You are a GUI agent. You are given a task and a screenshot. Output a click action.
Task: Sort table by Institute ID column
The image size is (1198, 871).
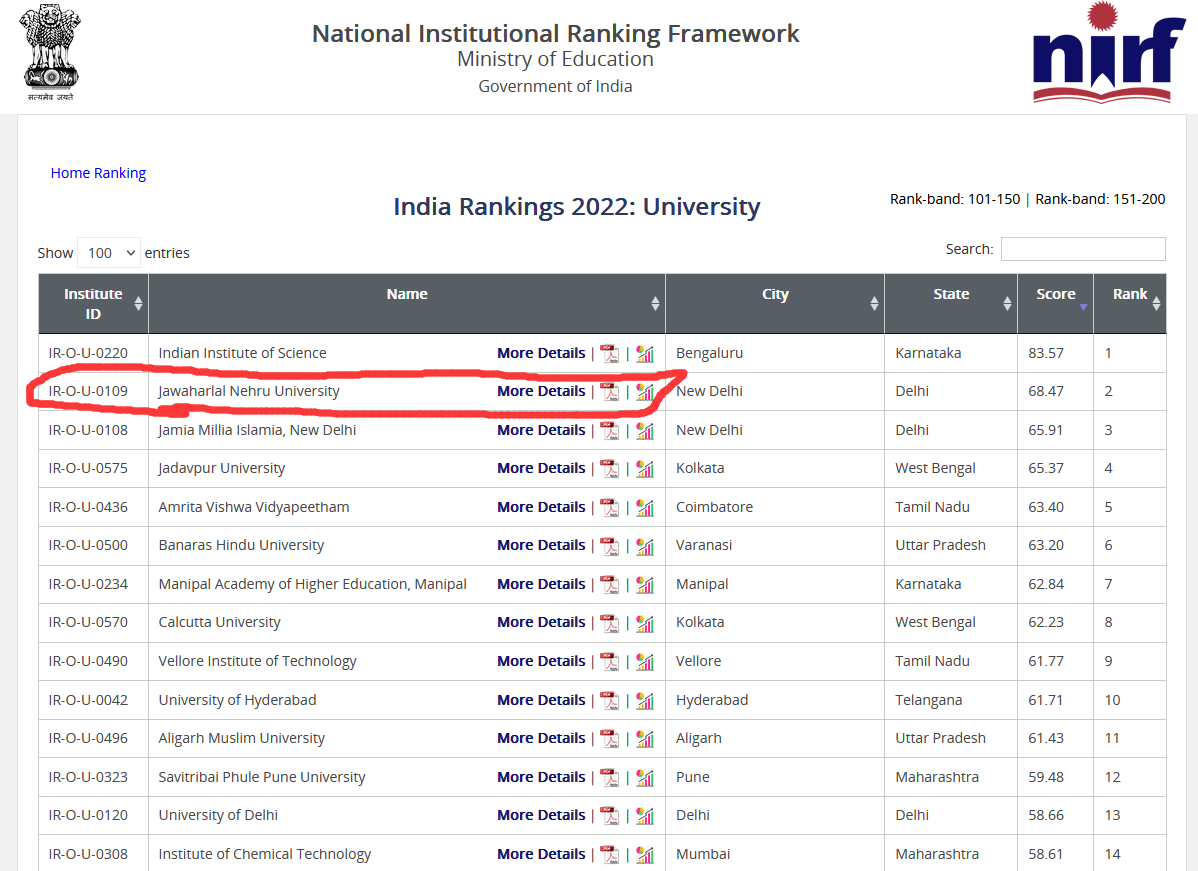(x=93, y=304)
